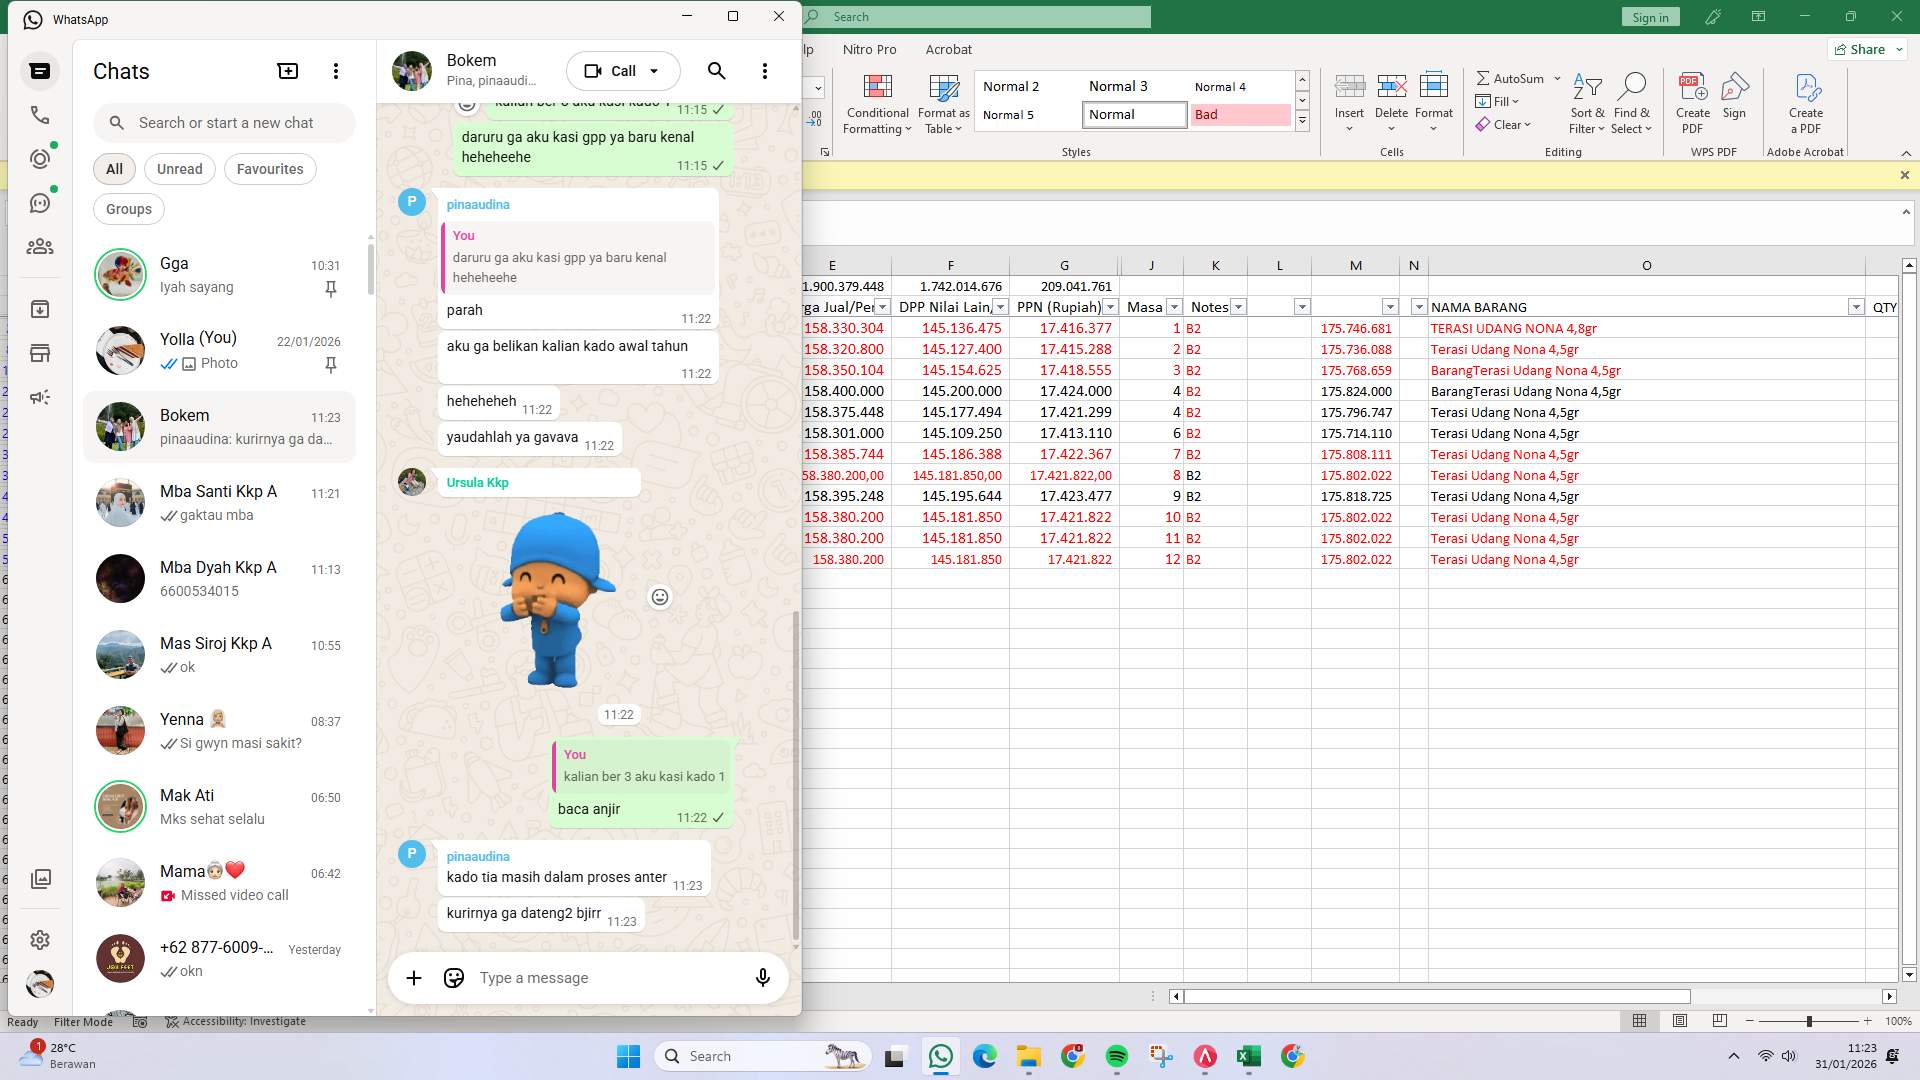Click the Sign in button

click(1650, 16)
